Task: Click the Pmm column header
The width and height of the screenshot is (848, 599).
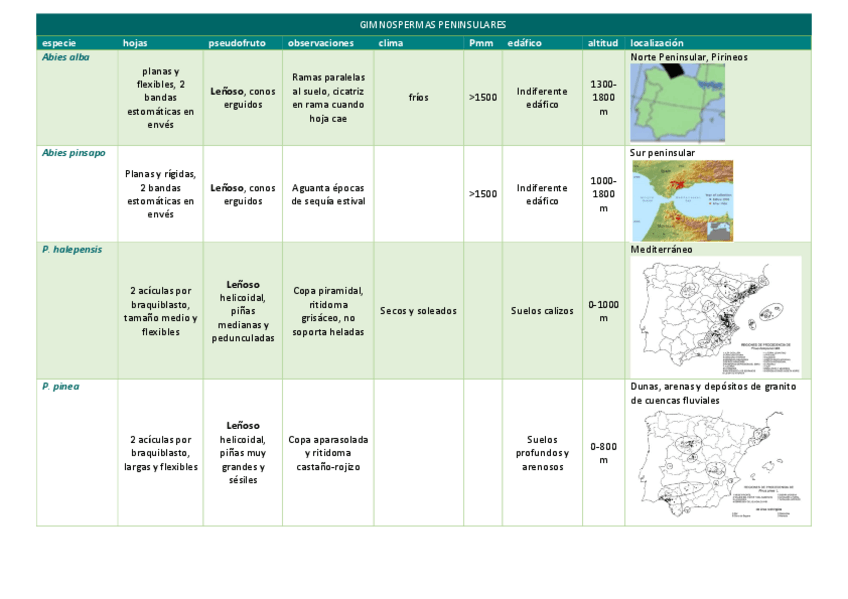Action: (481, 43)
